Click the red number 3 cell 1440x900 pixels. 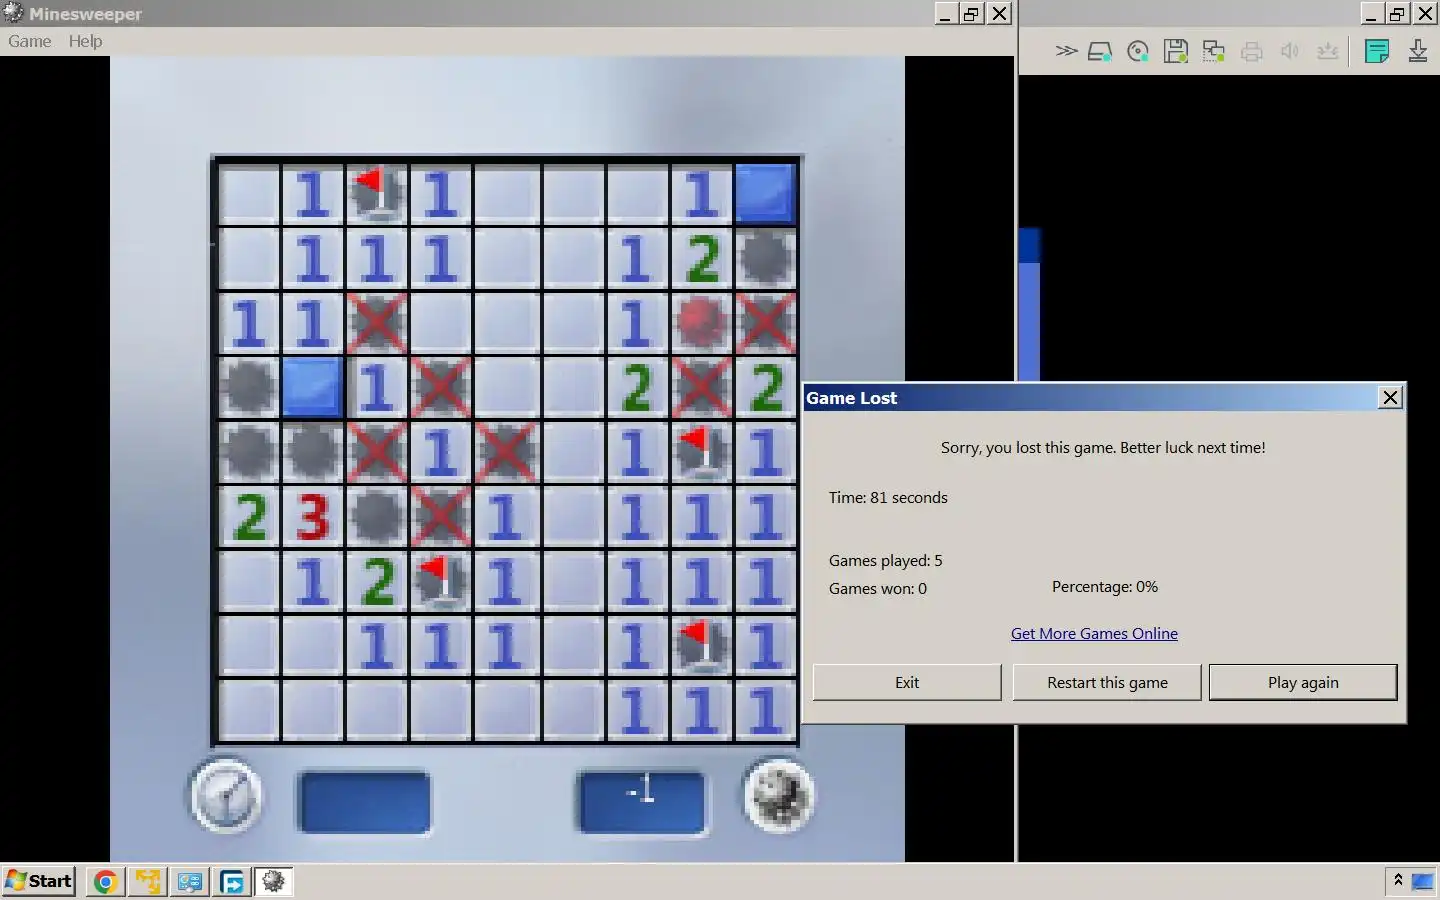coord(313,516)
